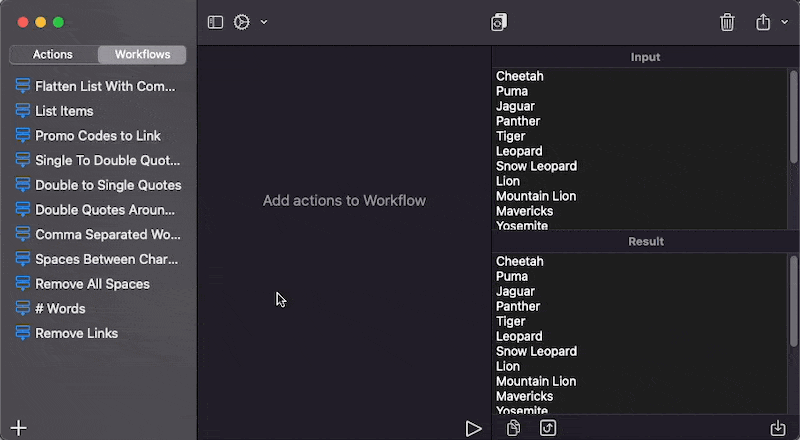Screen dimensions: 800x440
Task: Click Mountain Lion in the Input text
Action: coord(536,196)
